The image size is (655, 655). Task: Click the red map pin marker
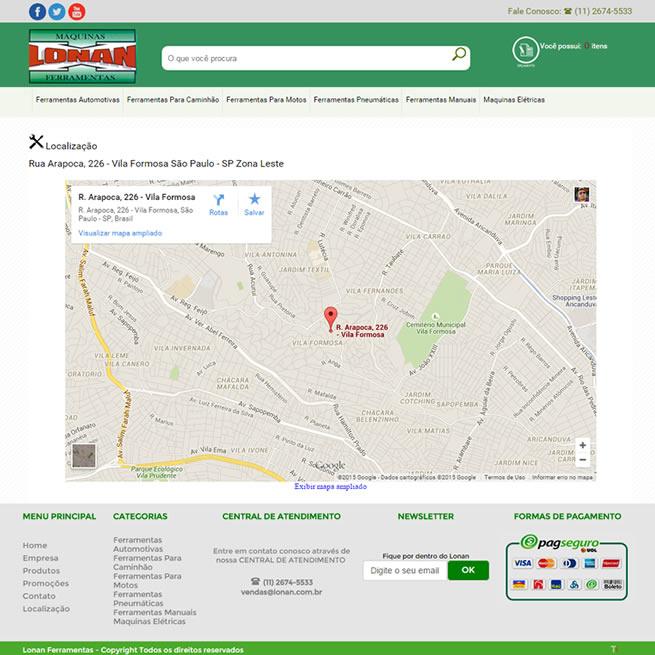(x=330, y=319)
